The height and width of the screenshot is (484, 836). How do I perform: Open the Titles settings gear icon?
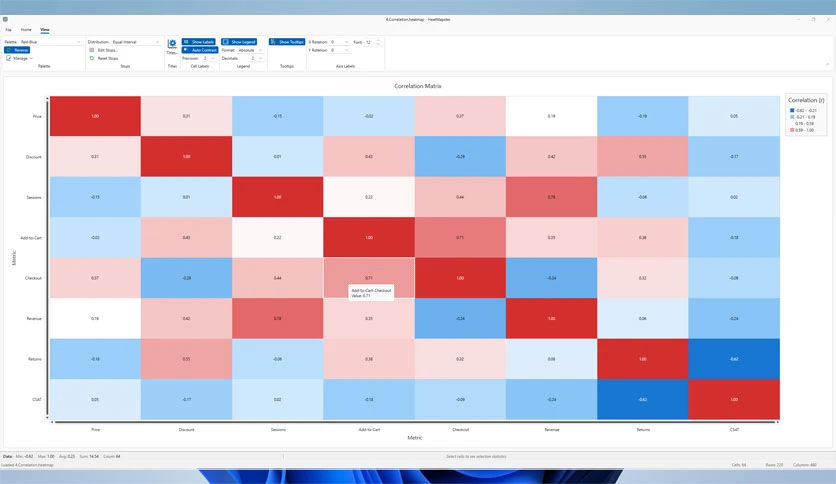(172, 44)
